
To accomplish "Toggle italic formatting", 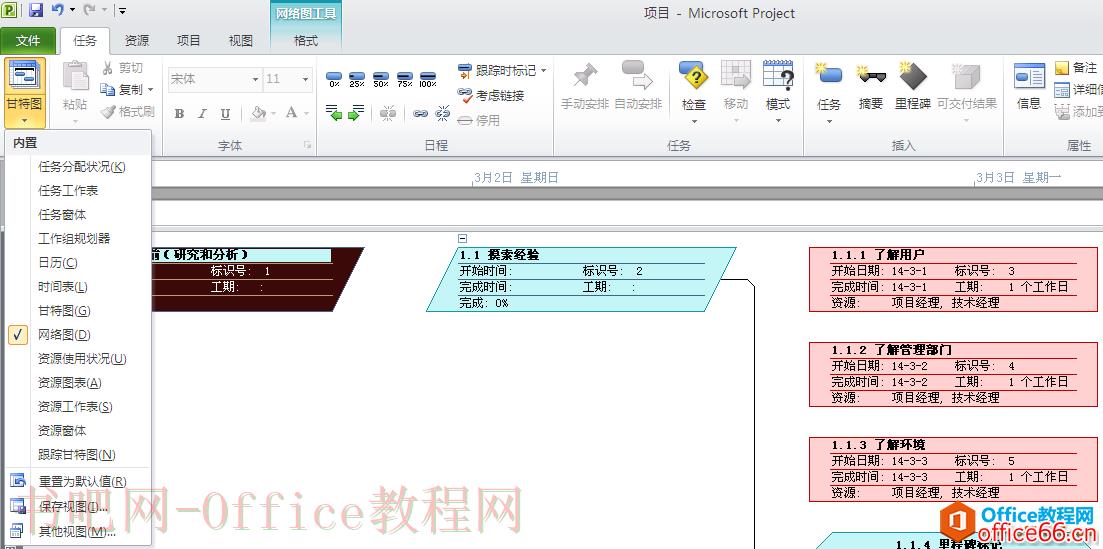I will [x=203, y=113].
